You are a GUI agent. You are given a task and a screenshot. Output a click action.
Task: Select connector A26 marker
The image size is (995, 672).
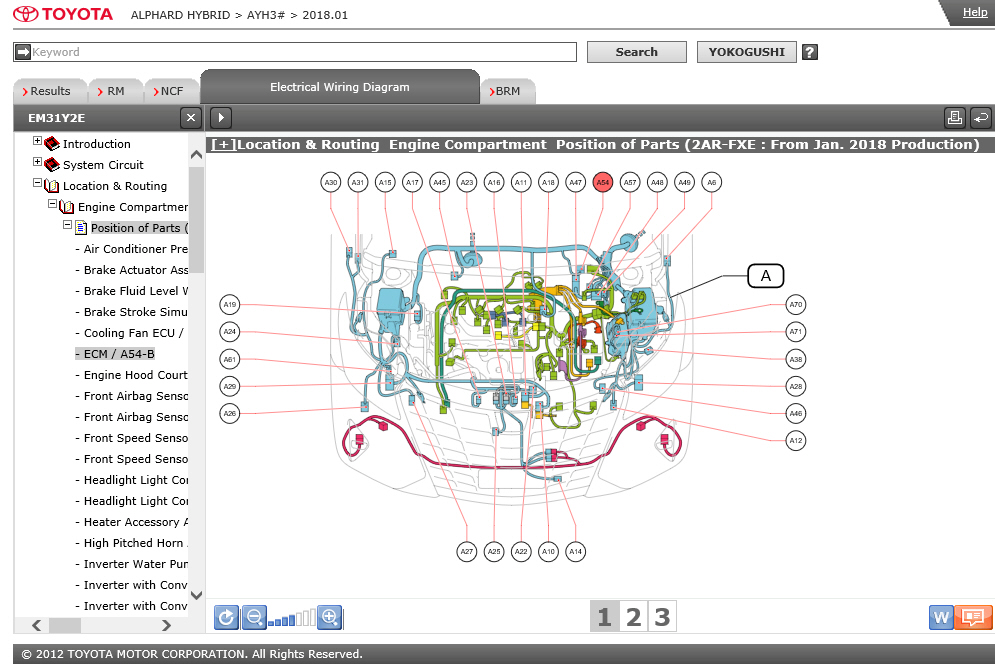[x=230, y=414]
